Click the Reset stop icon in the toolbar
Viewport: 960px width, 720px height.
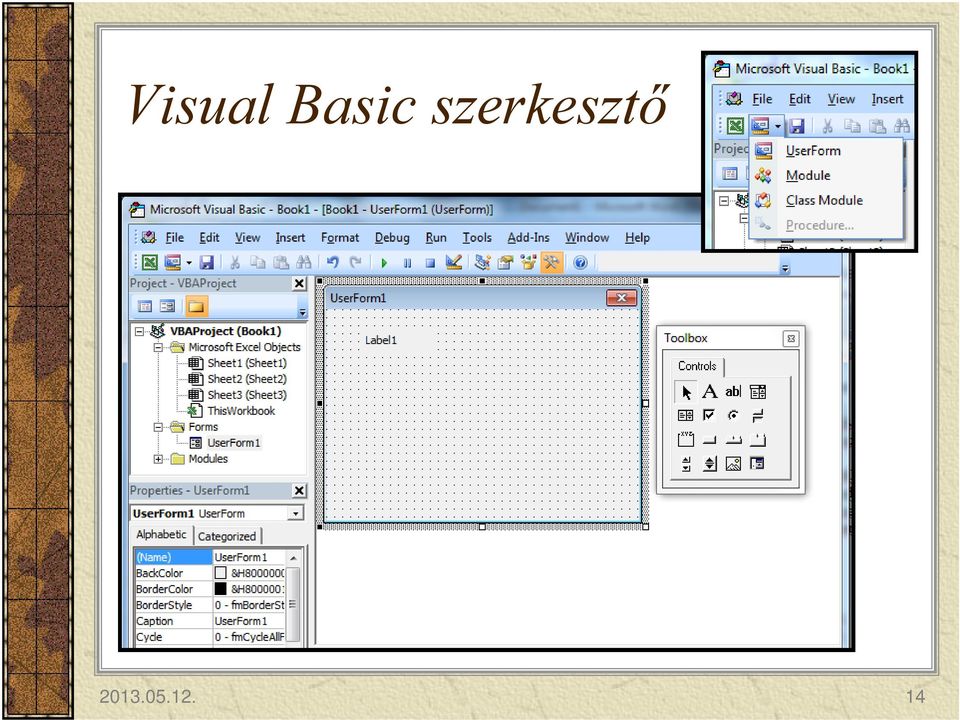point(430,263)
